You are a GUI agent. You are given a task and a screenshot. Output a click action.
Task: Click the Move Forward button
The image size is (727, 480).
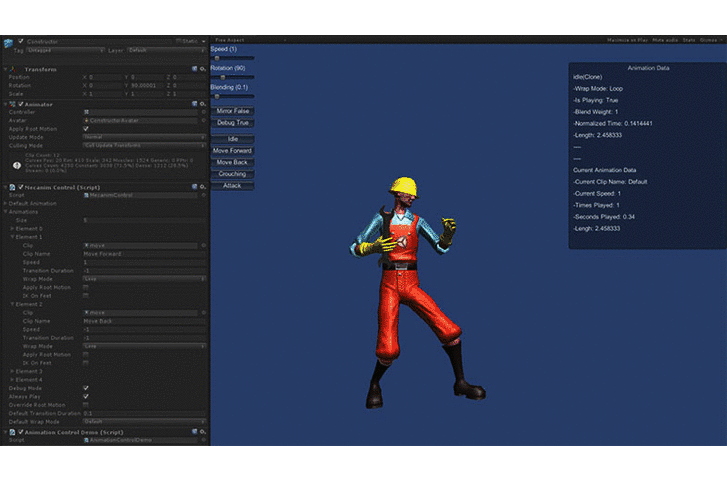(x=232, y=151)
